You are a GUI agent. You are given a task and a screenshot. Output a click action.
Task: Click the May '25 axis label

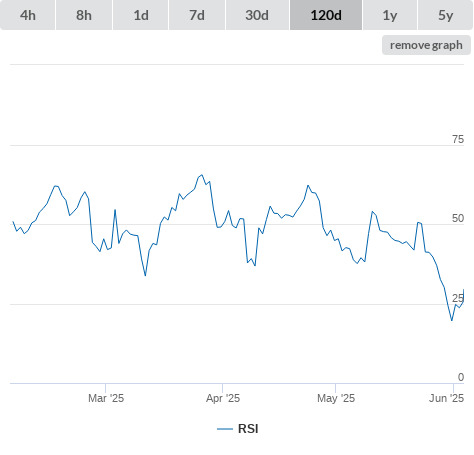tap(336, 398)
